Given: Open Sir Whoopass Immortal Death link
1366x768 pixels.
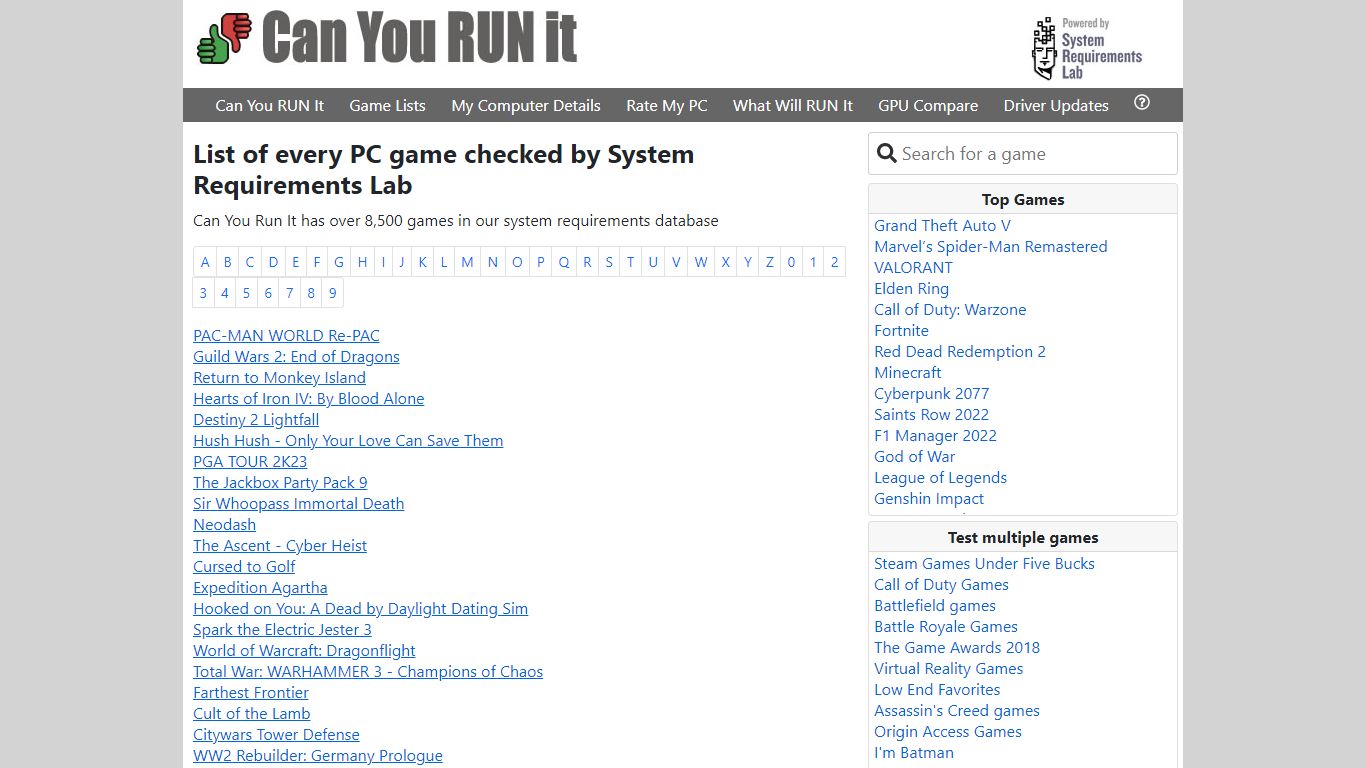Looking at the screenshot, I should coord(298,503).
